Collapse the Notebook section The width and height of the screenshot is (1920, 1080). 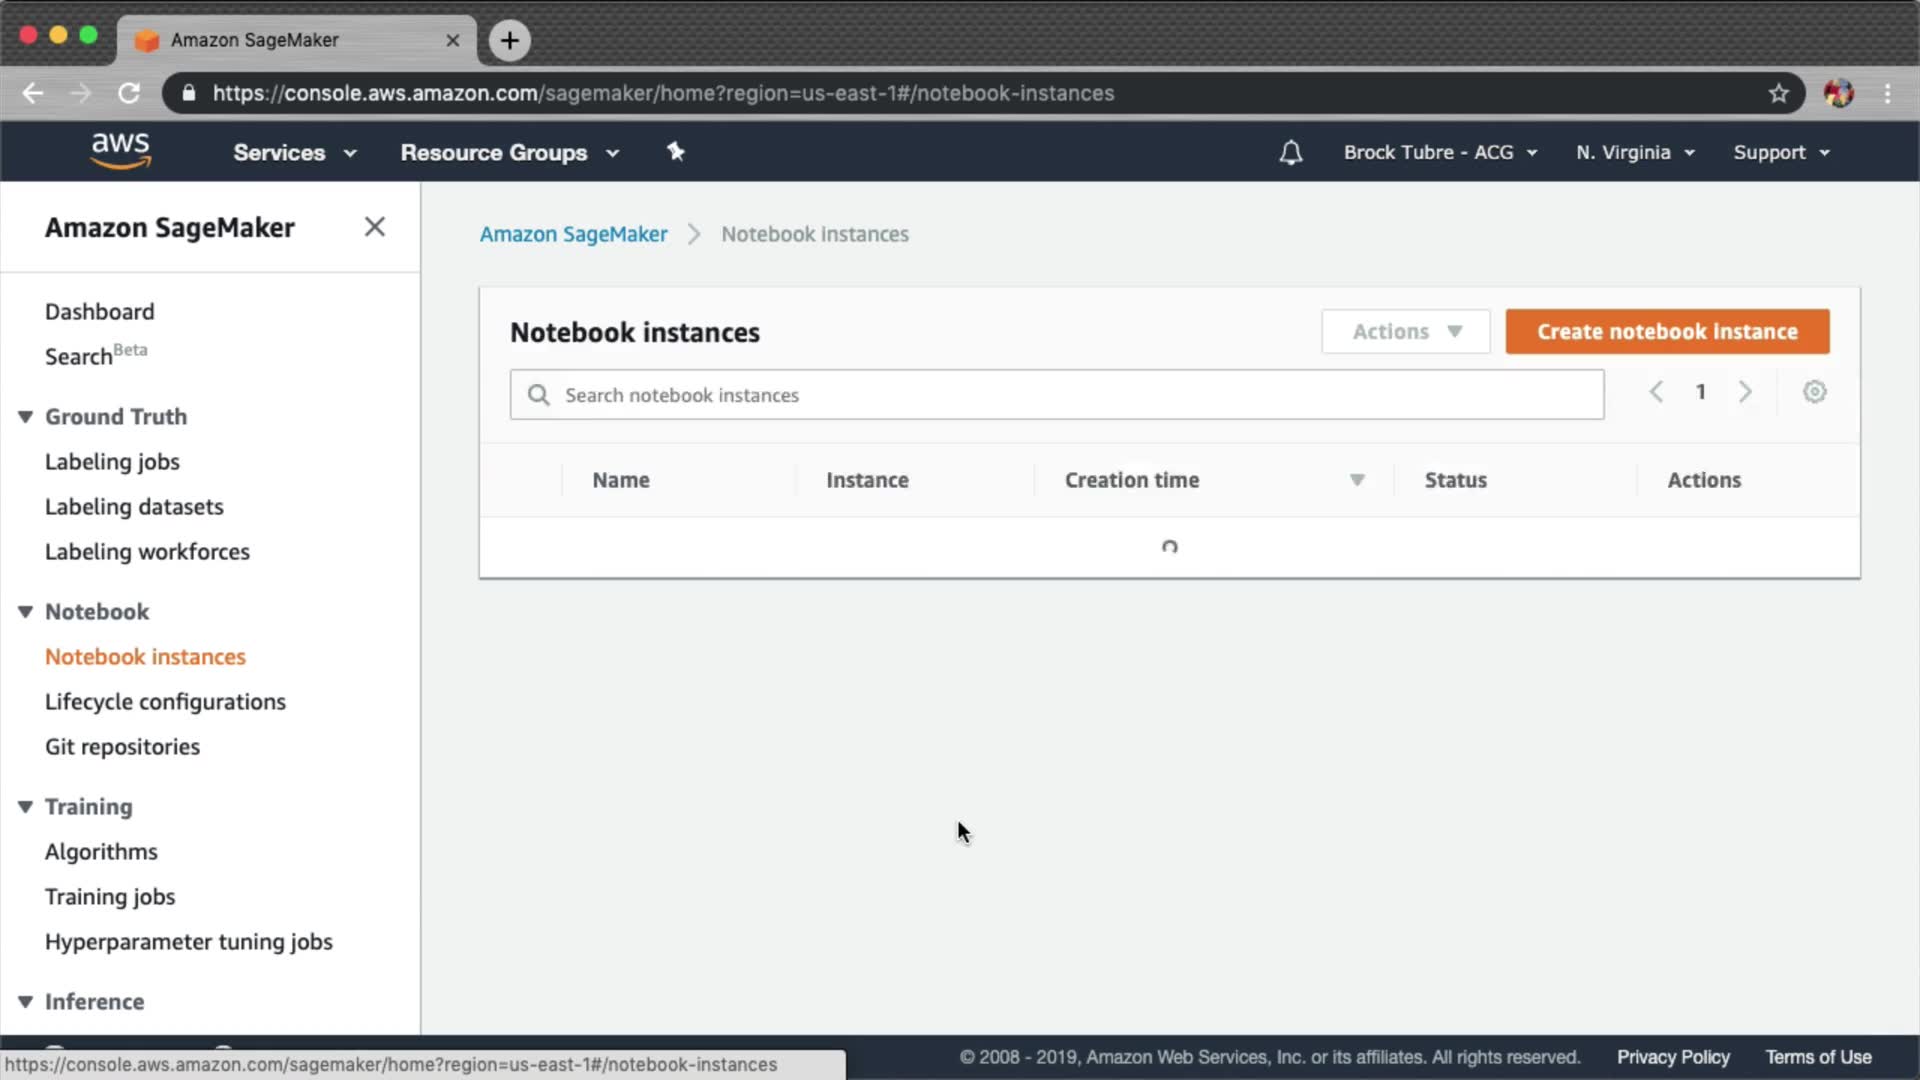[26, 612]
